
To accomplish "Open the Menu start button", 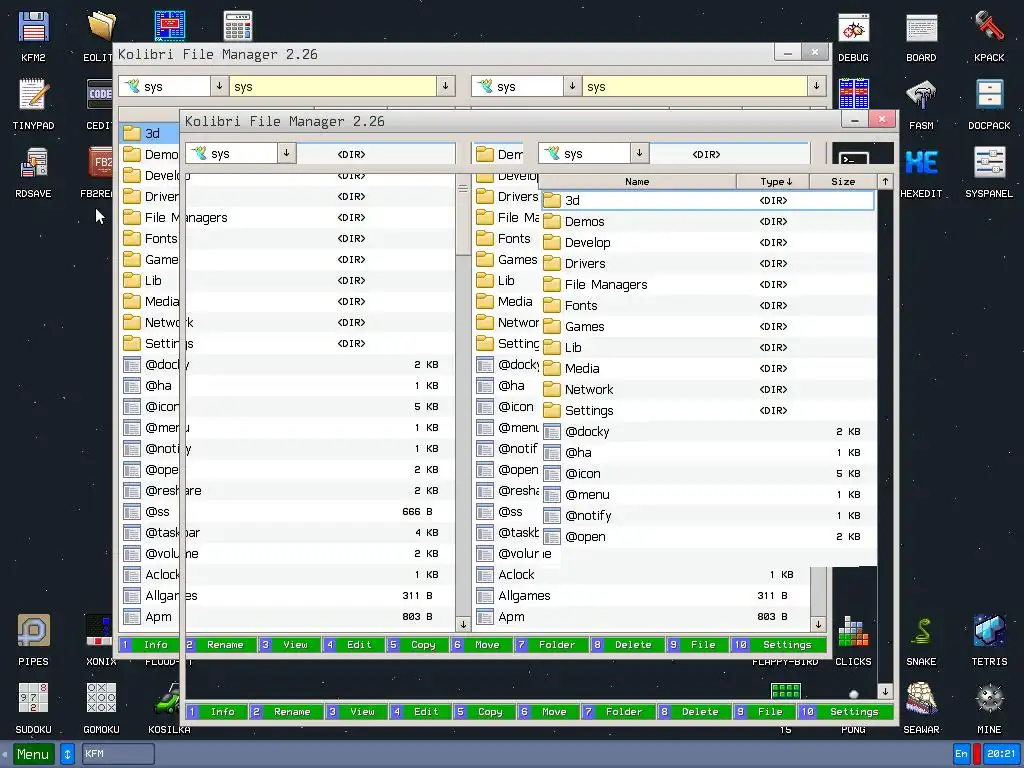I will [x=33, y=754].
